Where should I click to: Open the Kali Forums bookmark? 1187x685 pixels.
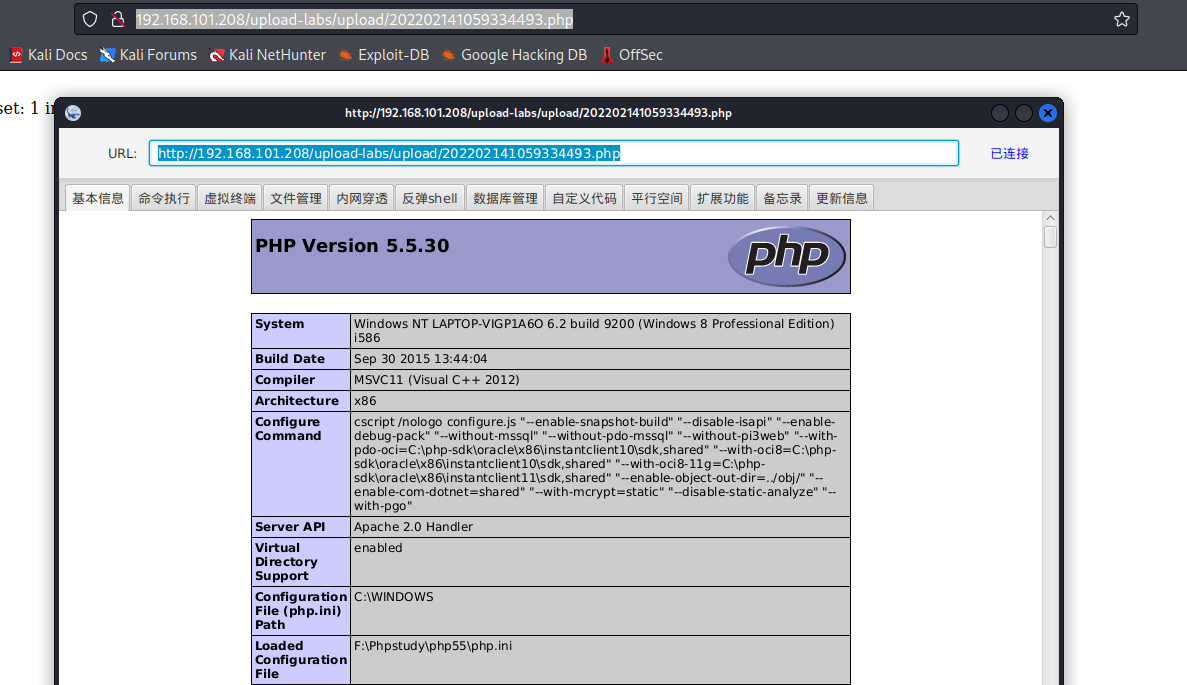[x=148, y=55]
